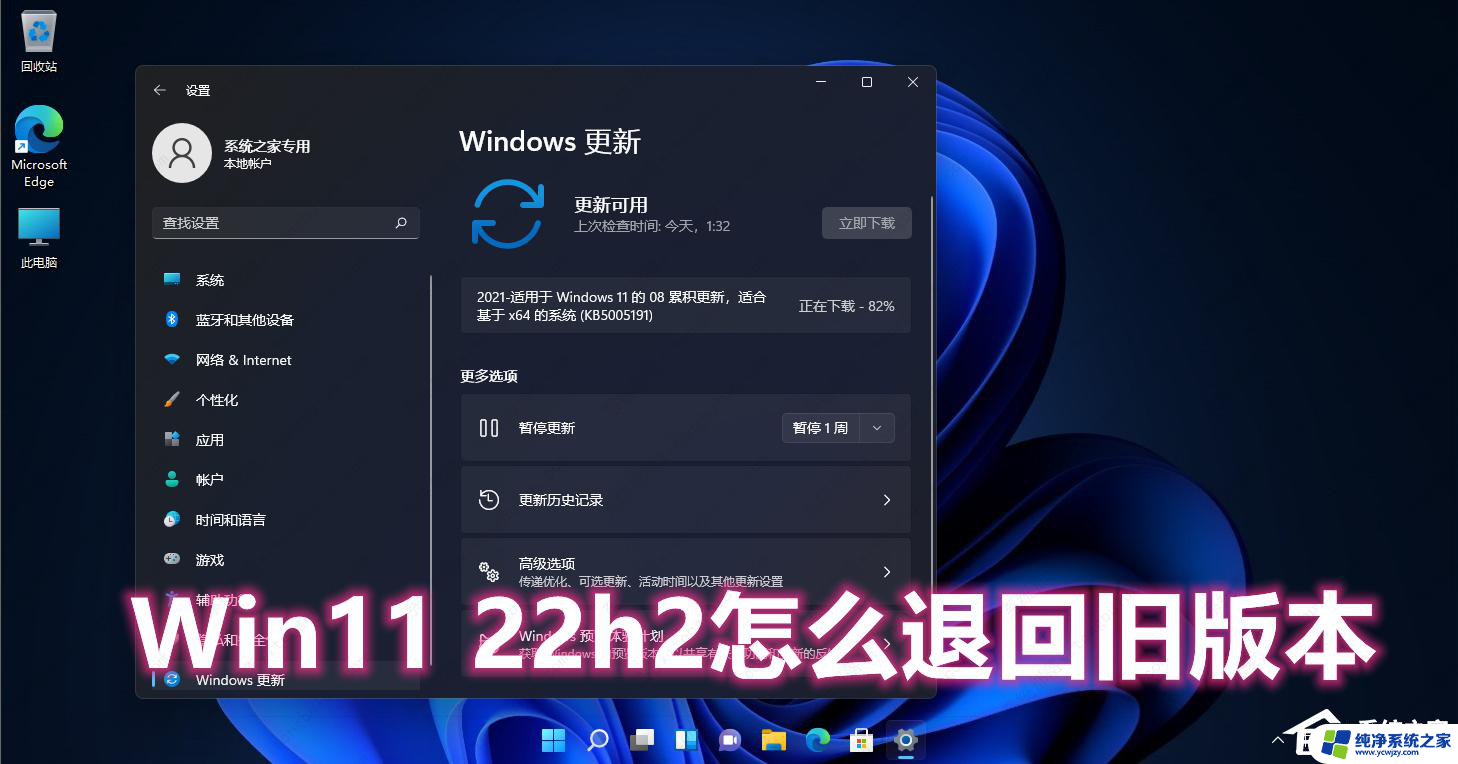Screen dimensions: 1458x764
Task: Open 帐户 settings
Action: tap(286, 480)
